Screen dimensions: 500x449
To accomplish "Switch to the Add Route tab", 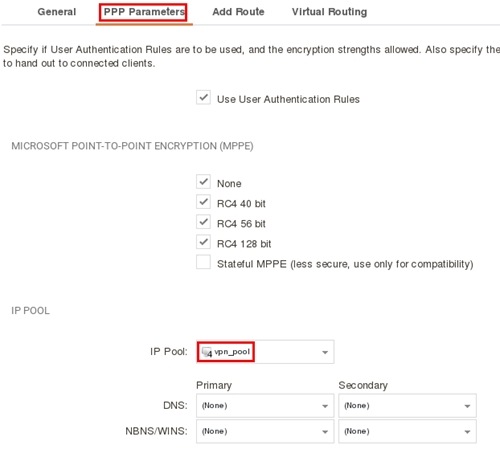I will tap(238, 12).
